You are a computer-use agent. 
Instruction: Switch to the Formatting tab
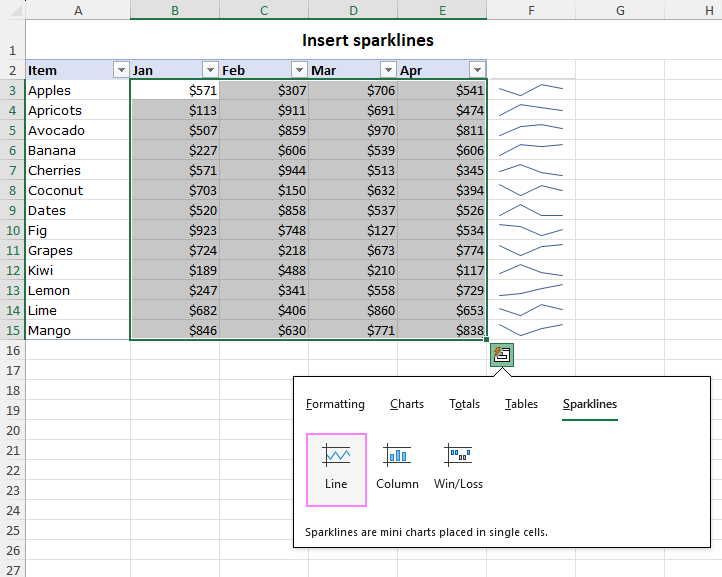point(335,404)
